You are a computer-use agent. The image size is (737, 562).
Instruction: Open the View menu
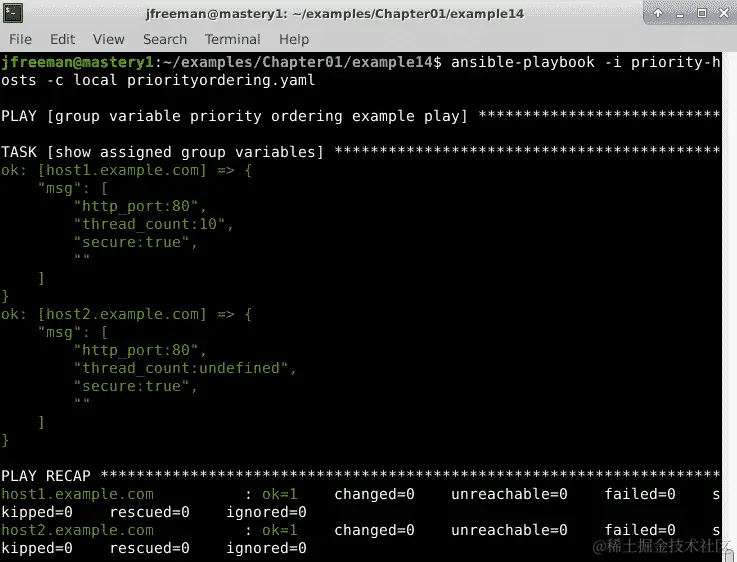(109, 39)
